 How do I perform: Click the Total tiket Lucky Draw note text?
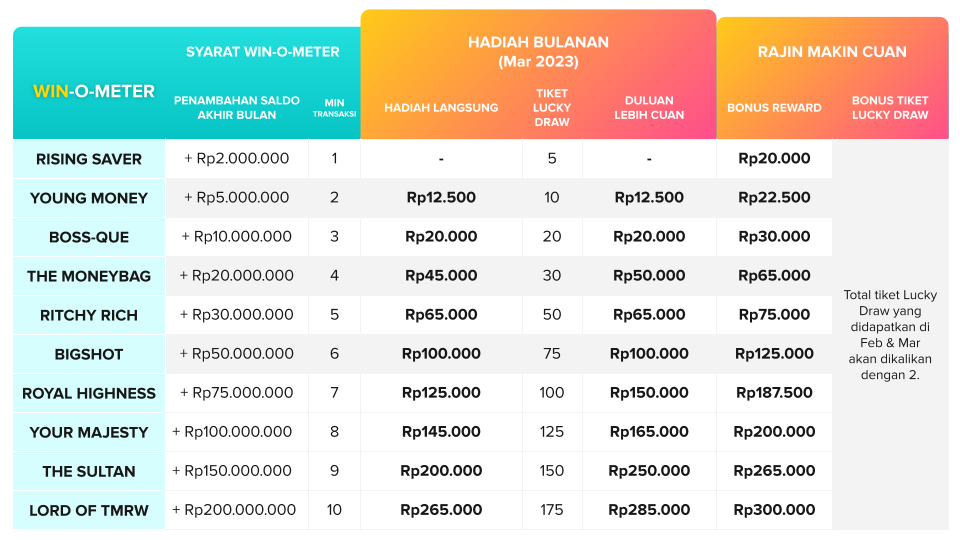[x=890, y=335]
